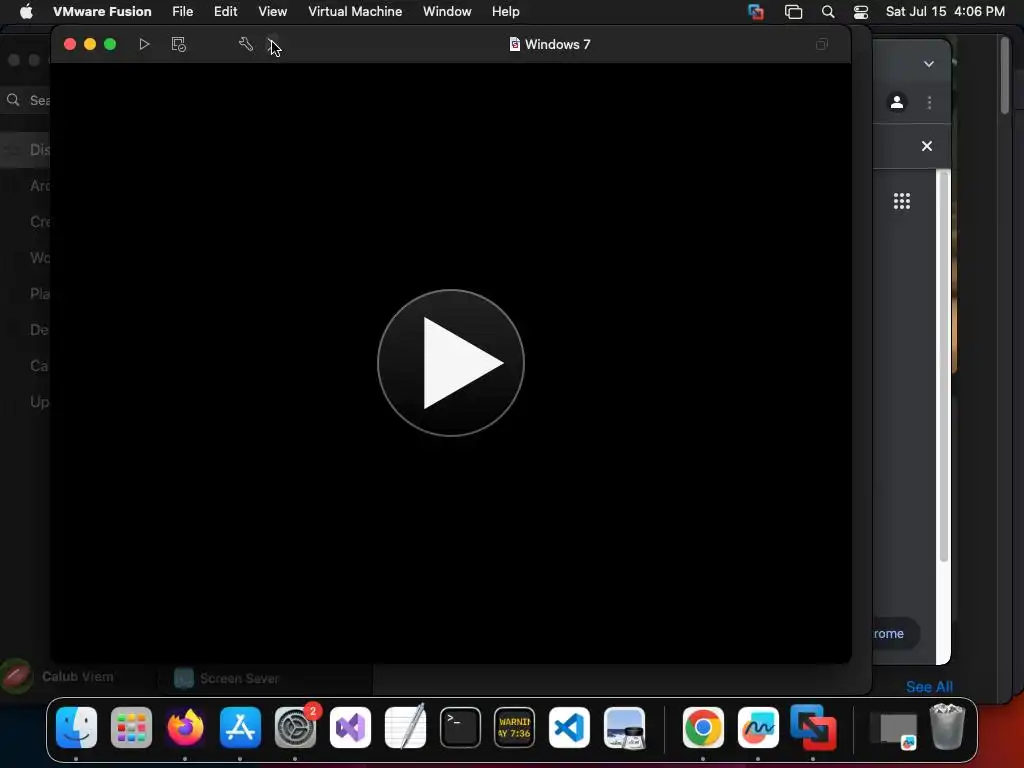Click the small play icon in VMware toolbar
This screenshot has height=768, width=1024.
[x=144, y=44]
